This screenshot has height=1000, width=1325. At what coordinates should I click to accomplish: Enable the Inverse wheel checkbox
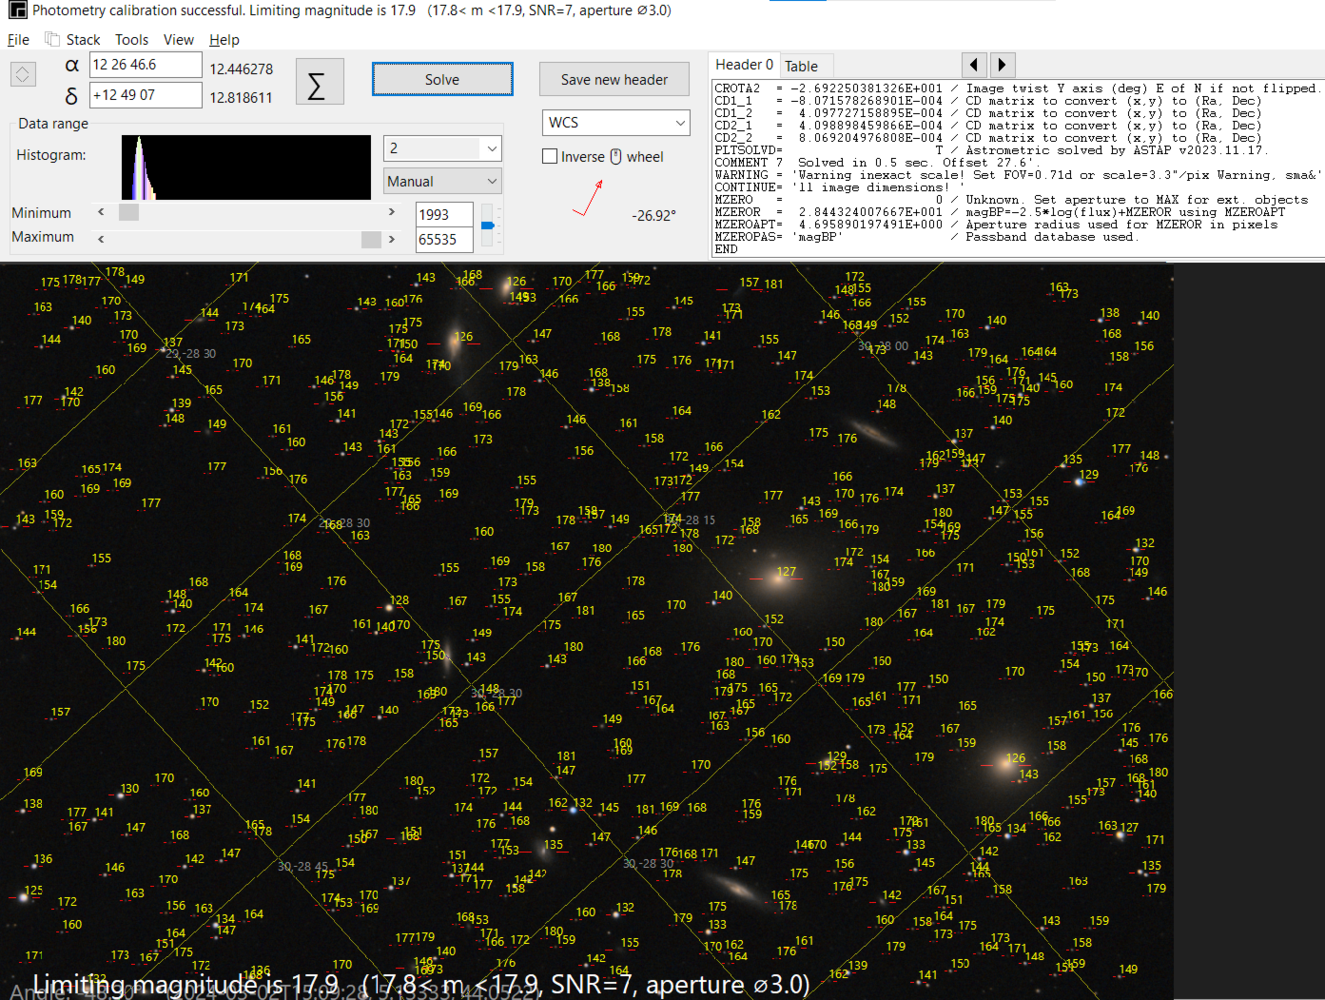coord(549,156)
